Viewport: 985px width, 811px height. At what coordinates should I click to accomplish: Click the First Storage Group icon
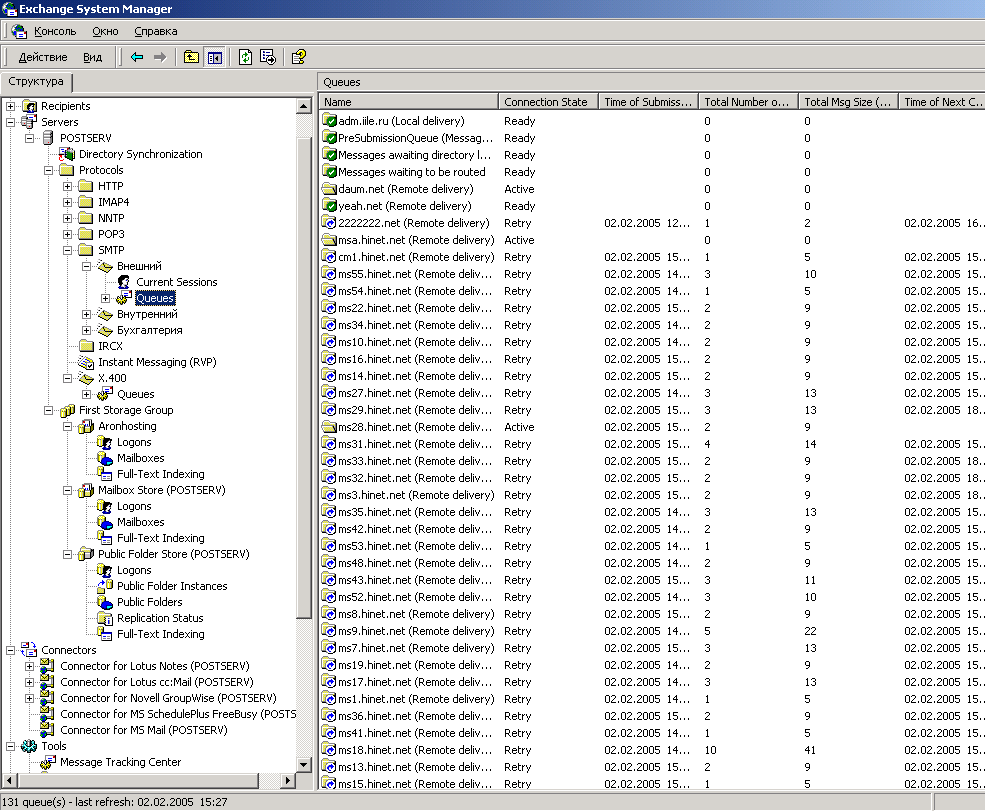coord(67,410)
